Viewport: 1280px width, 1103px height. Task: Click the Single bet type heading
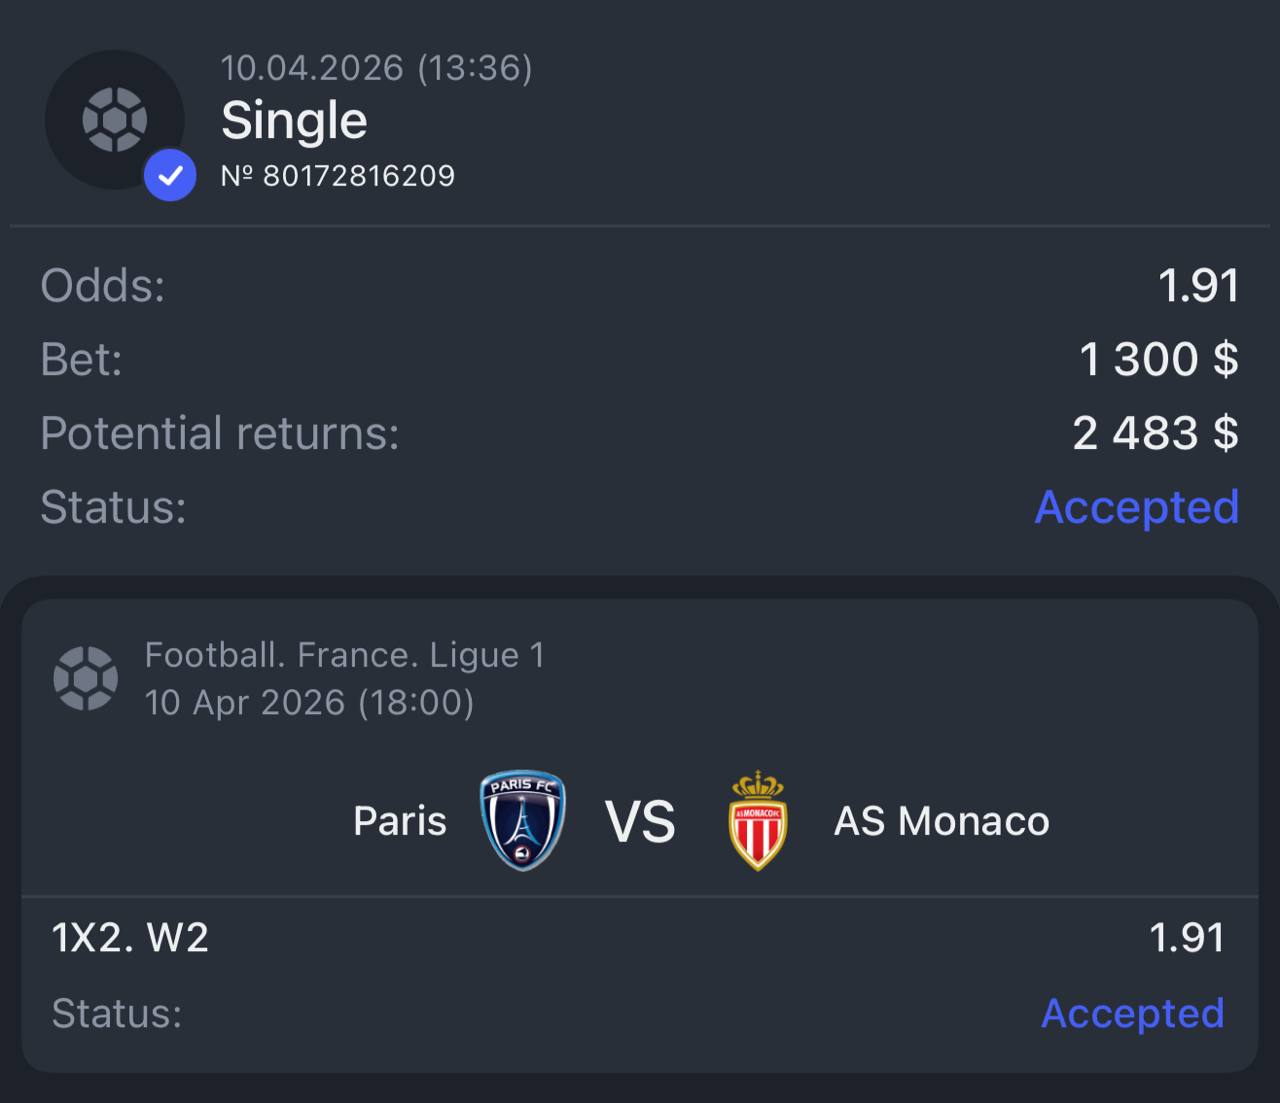[x=294, y=120]
